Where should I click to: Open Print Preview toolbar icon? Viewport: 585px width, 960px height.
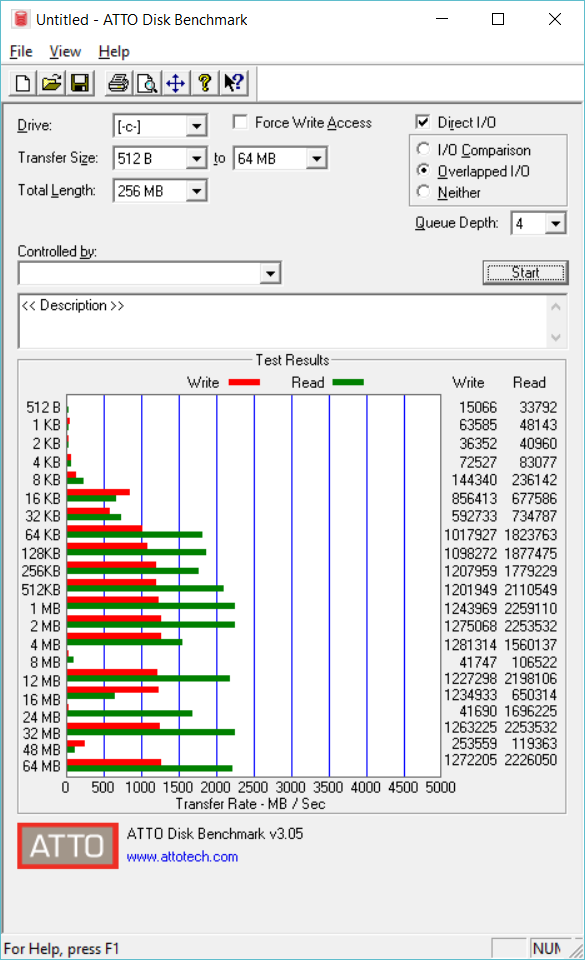pyautogui.click(x=147, y=83)
